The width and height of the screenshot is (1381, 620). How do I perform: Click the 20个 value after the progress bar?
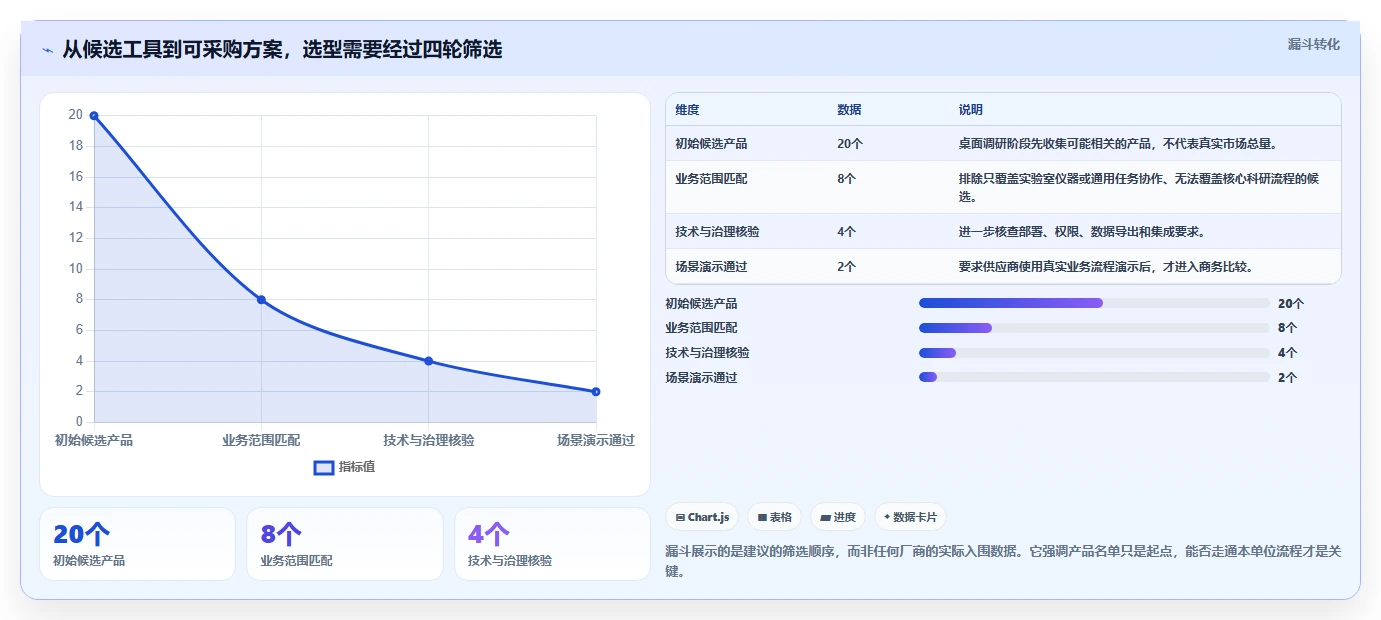(1291, 304)
